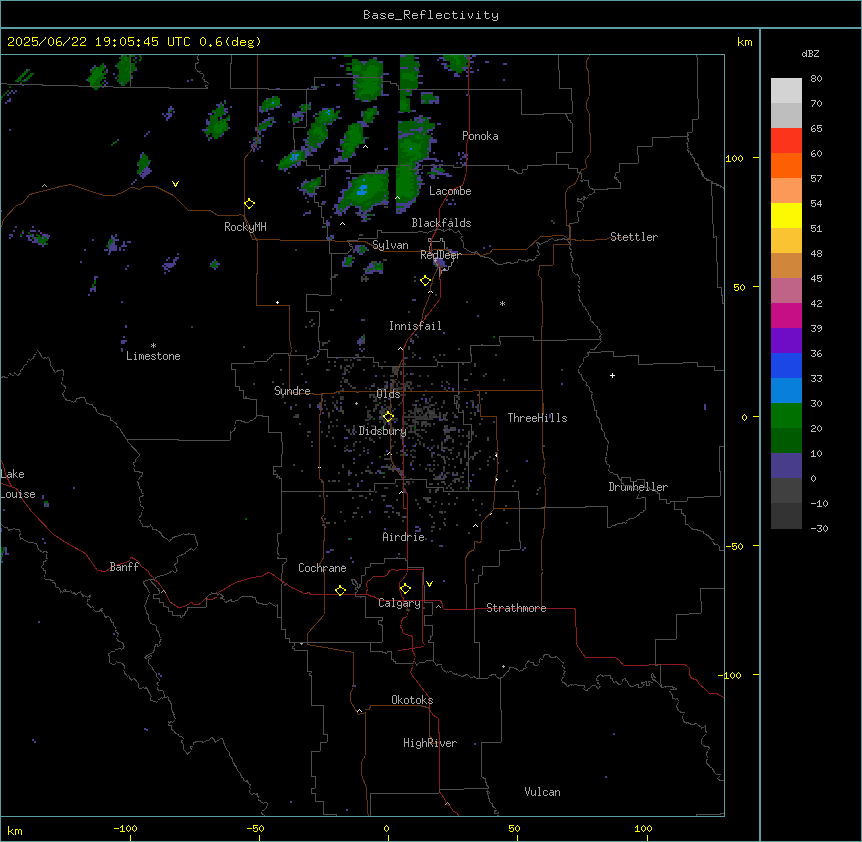Select the 65 dBZ red color swatch

786,140
